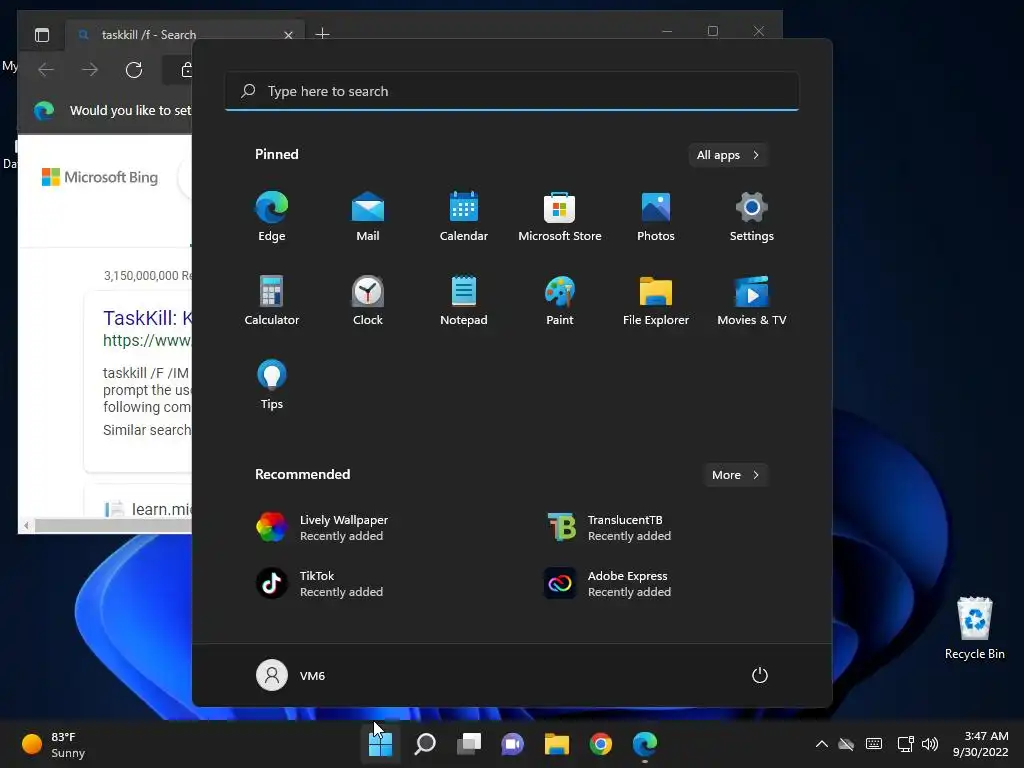Open the Paint app
The width and height of the screenshot is (1024, 768).
click(560, 300)
